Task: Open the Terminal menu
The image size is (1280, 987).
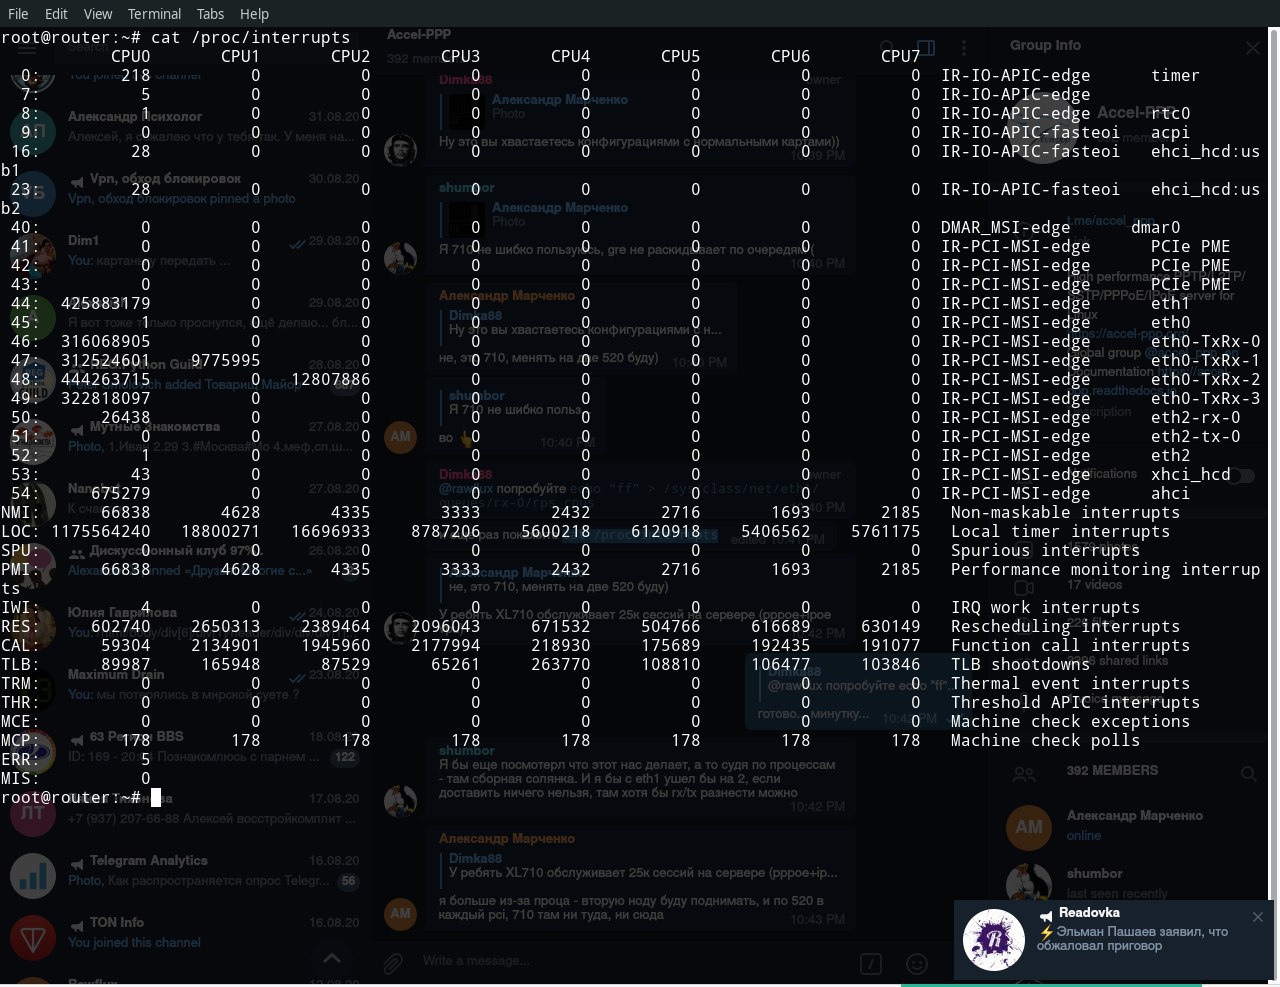Action: (154, 14)
